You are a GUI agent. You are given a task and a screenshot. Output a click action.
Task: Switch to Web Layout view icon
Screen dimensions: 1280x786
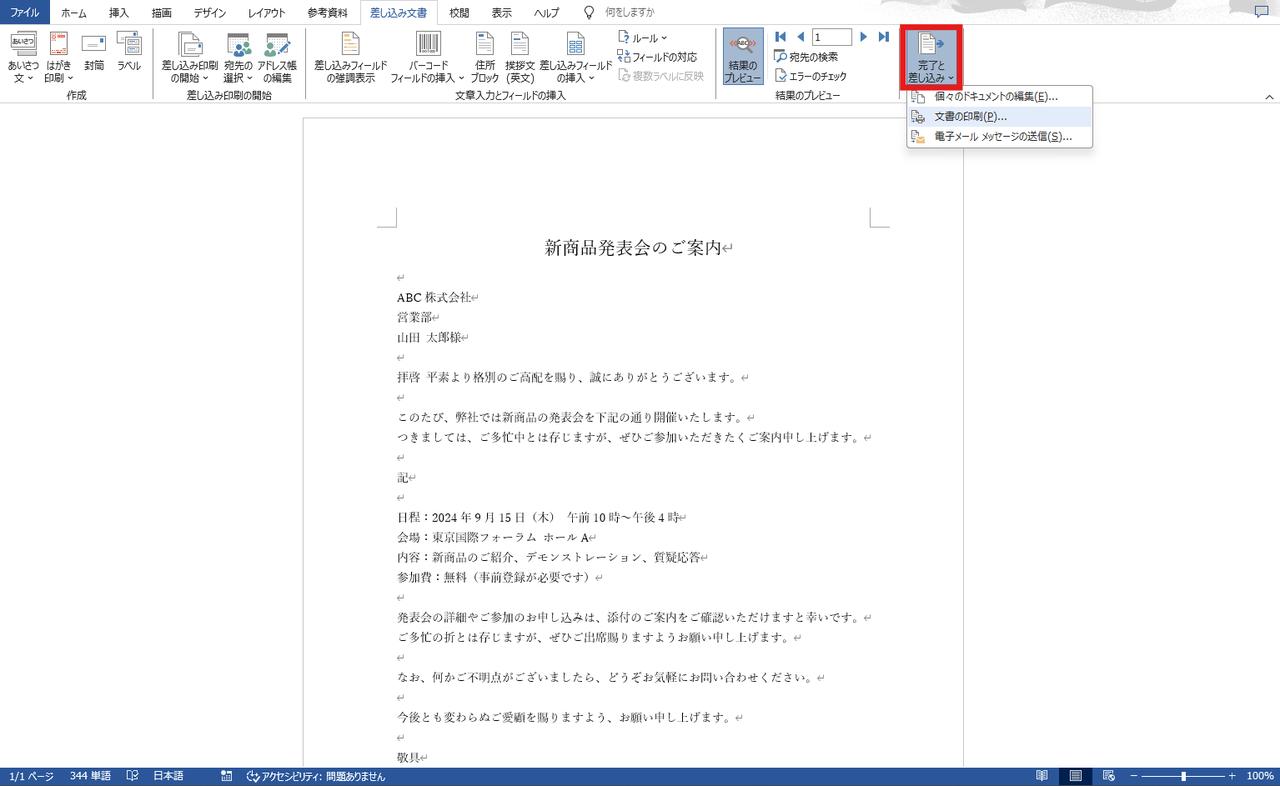[1108, 776]
